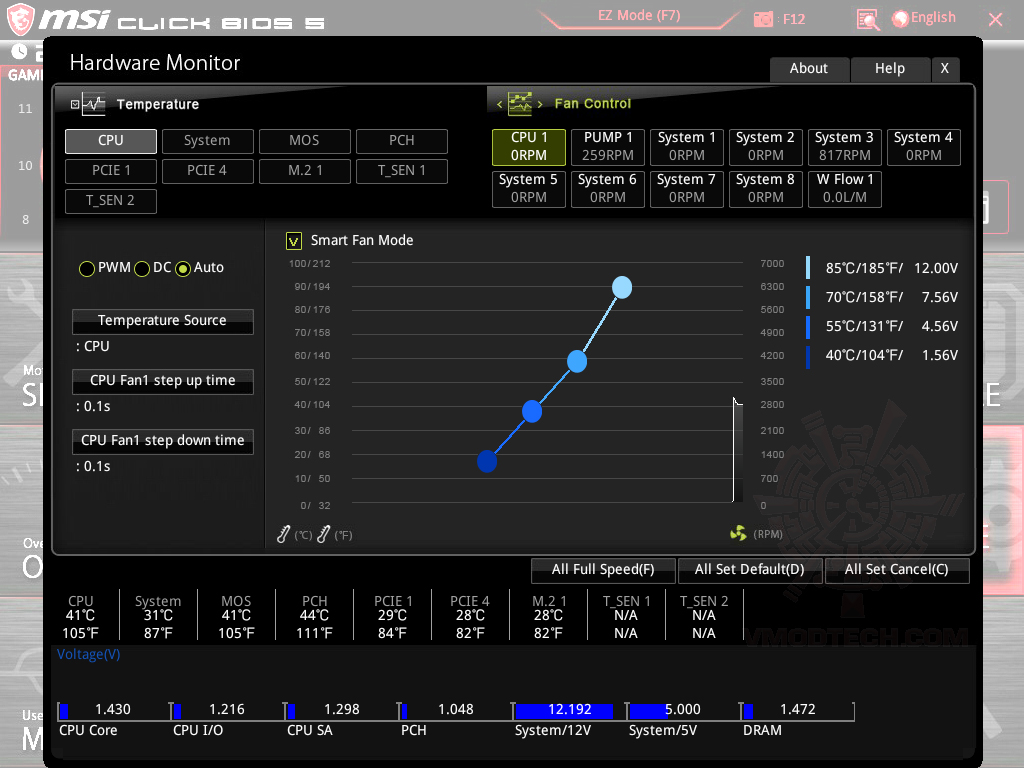The height and width of the screenshot is (768, 1024).
Task: Enable Smart Fan Mode checkbox
Action: [x=294, y=241]
